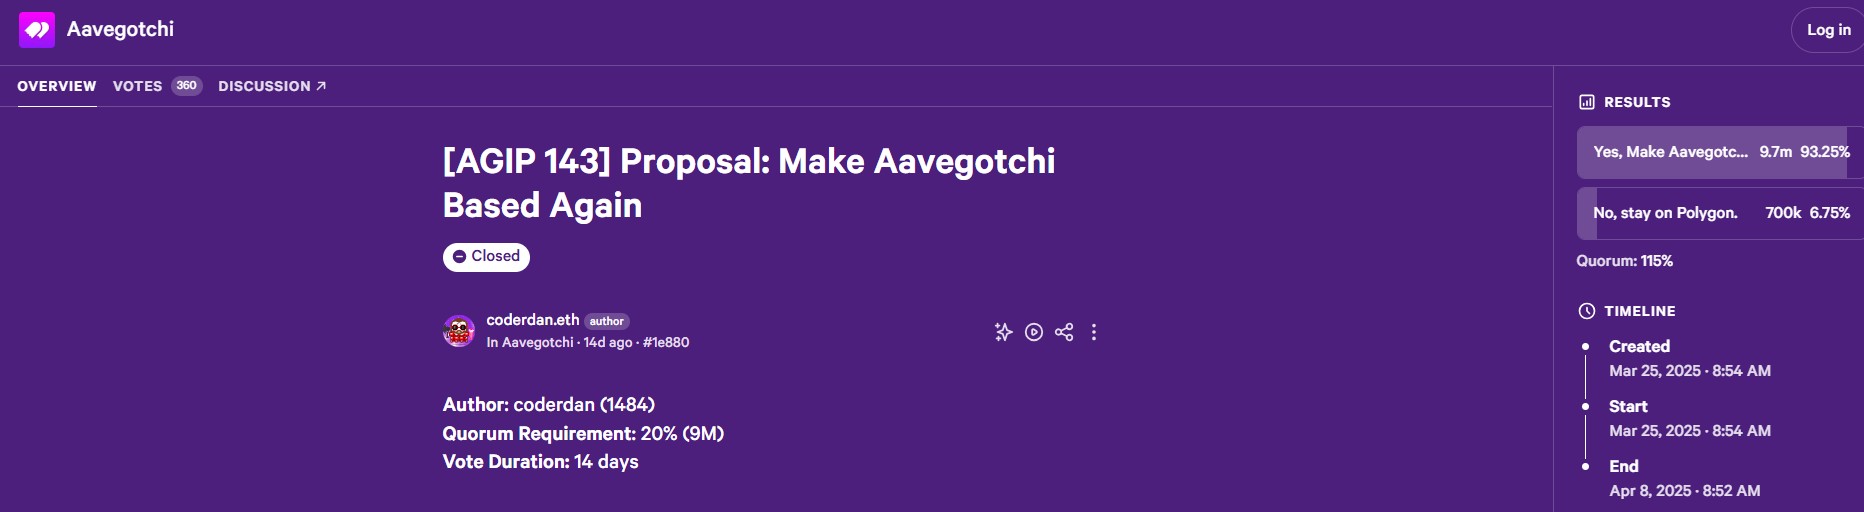The image size is (1864, 512).
Task: Select the Overview tab
Action: coord(57,86)
